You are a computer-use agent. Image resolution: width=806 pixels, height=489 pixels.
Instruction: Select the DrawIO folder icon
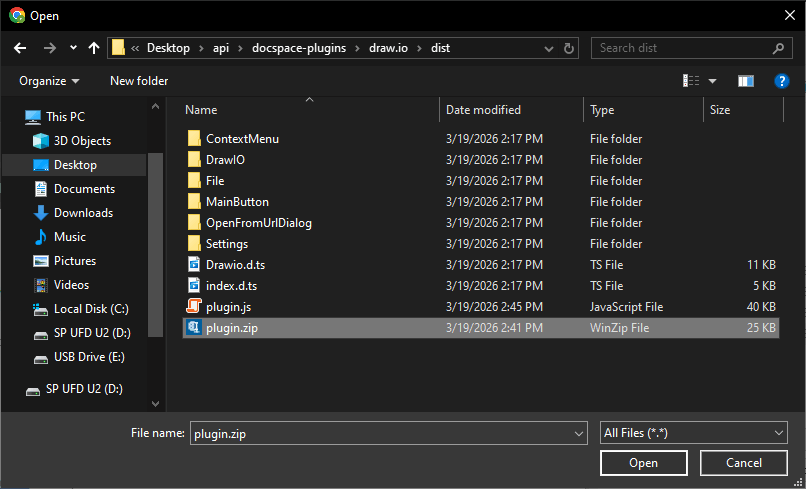tap(194, 159)
